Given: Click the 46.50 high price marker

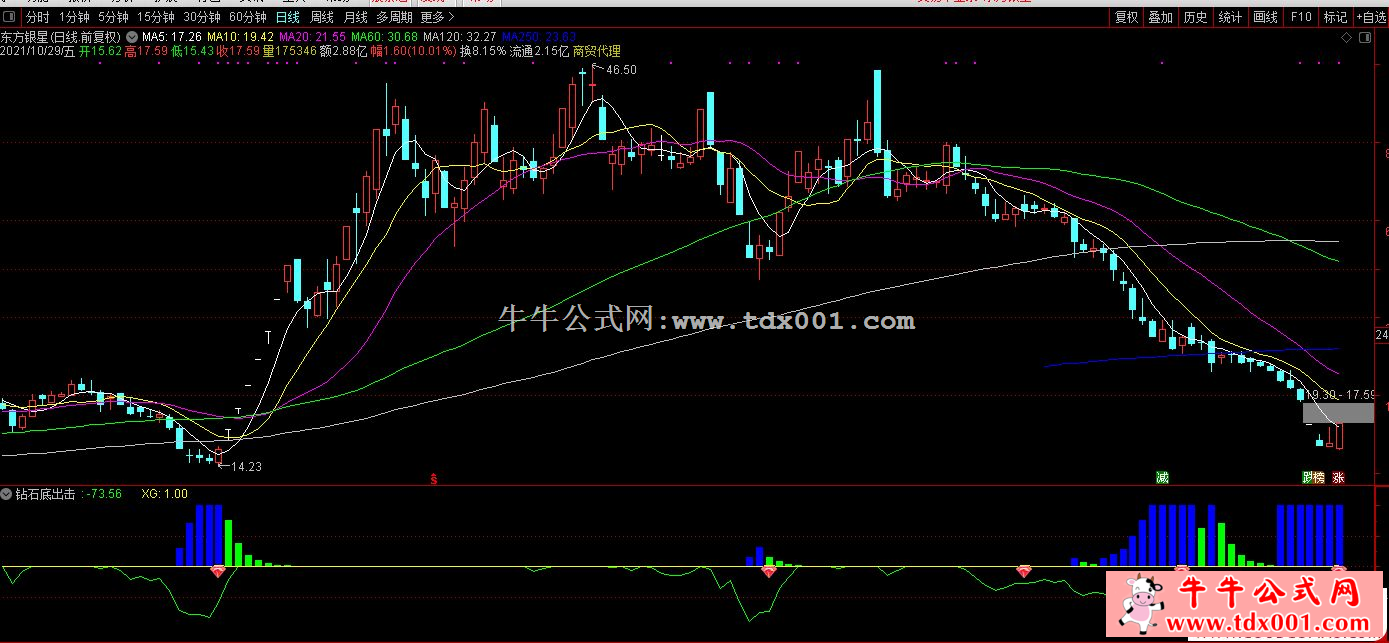Looking at the screenshot, I should [x=621, y=70].
